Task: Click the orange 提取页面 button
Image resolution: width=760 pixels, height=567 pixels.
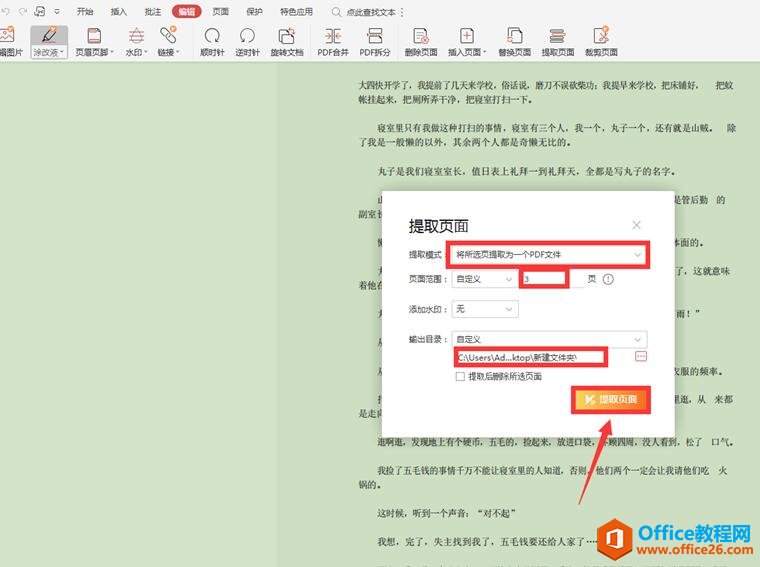Action: tap(610, 399)
